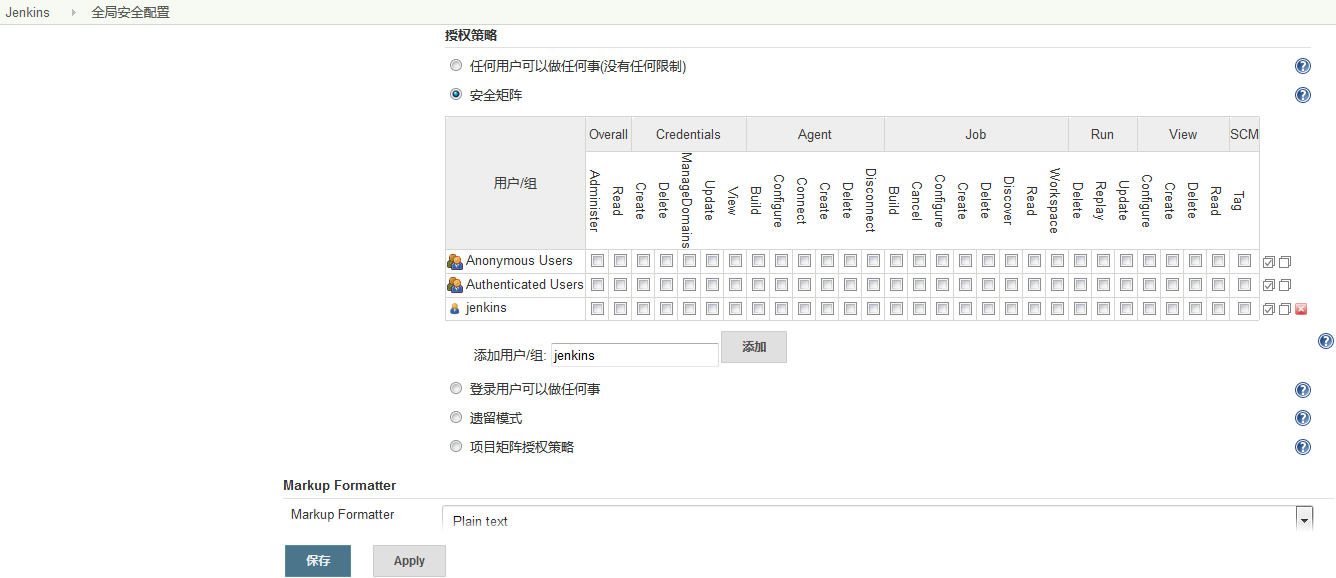Image resolution: width=1336 pixels, height=578 pixels.
Task: Open help for 登录用户可以做任何事 option
Action: tap(1303, 390)
